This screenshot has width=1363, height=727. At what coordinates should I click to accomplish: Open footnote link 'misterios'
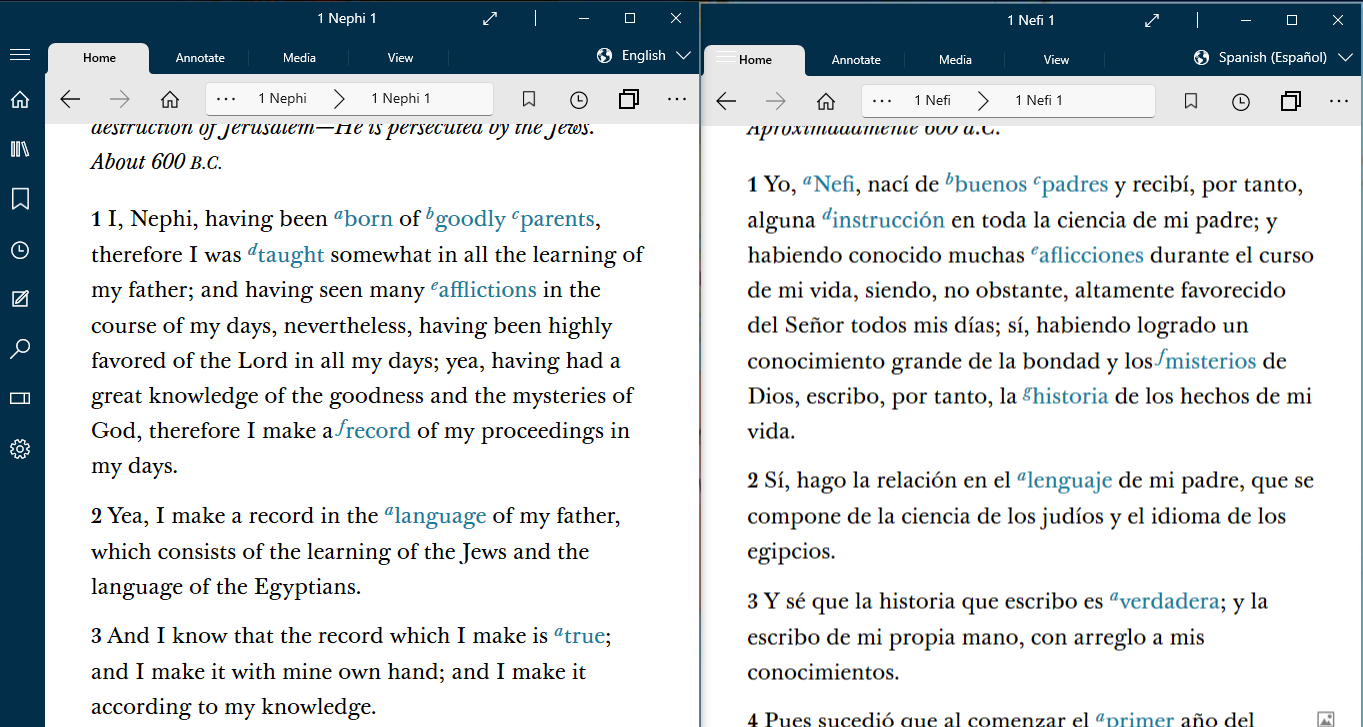tap(1206, 360)
